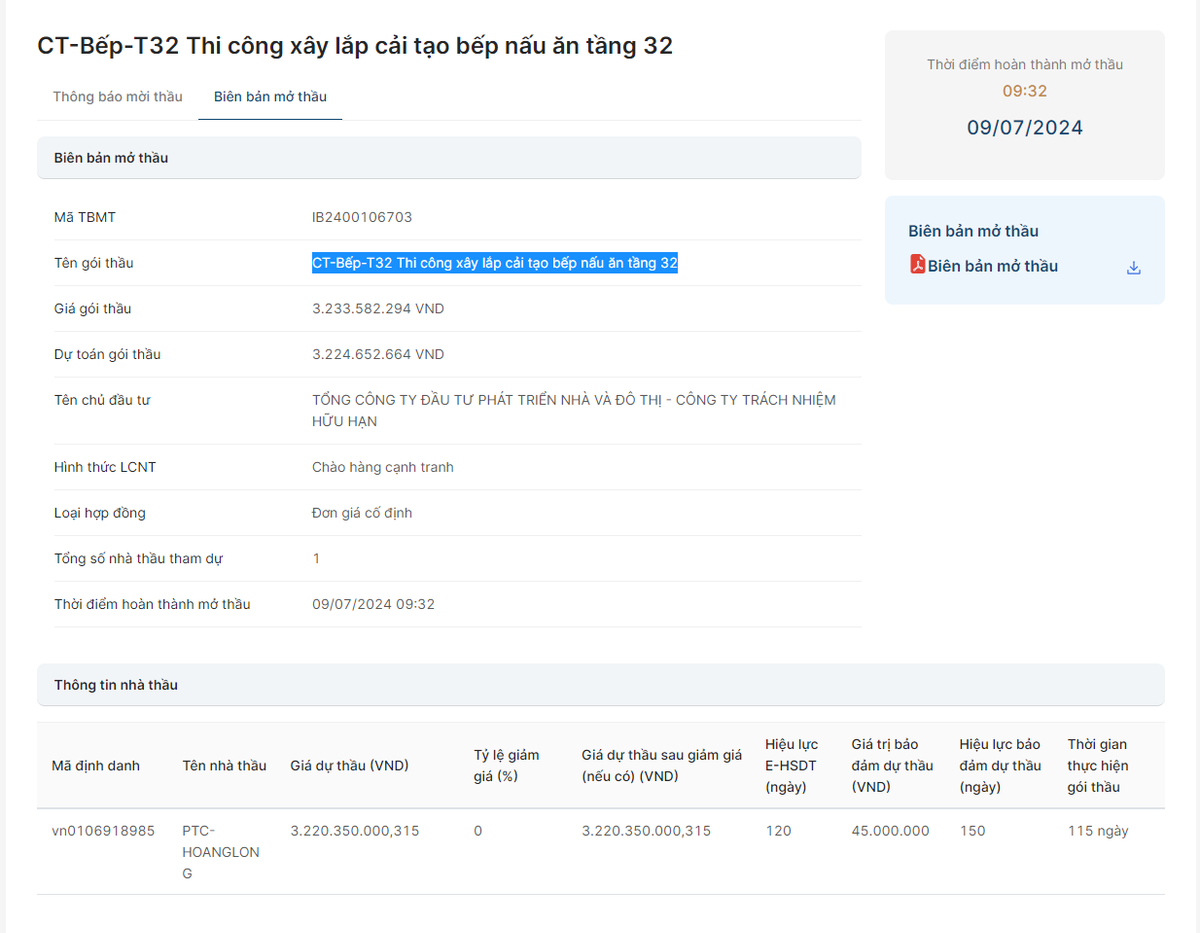
Task: Open the Biên bản mở thầu PDF link
Action: click(992, 266)
